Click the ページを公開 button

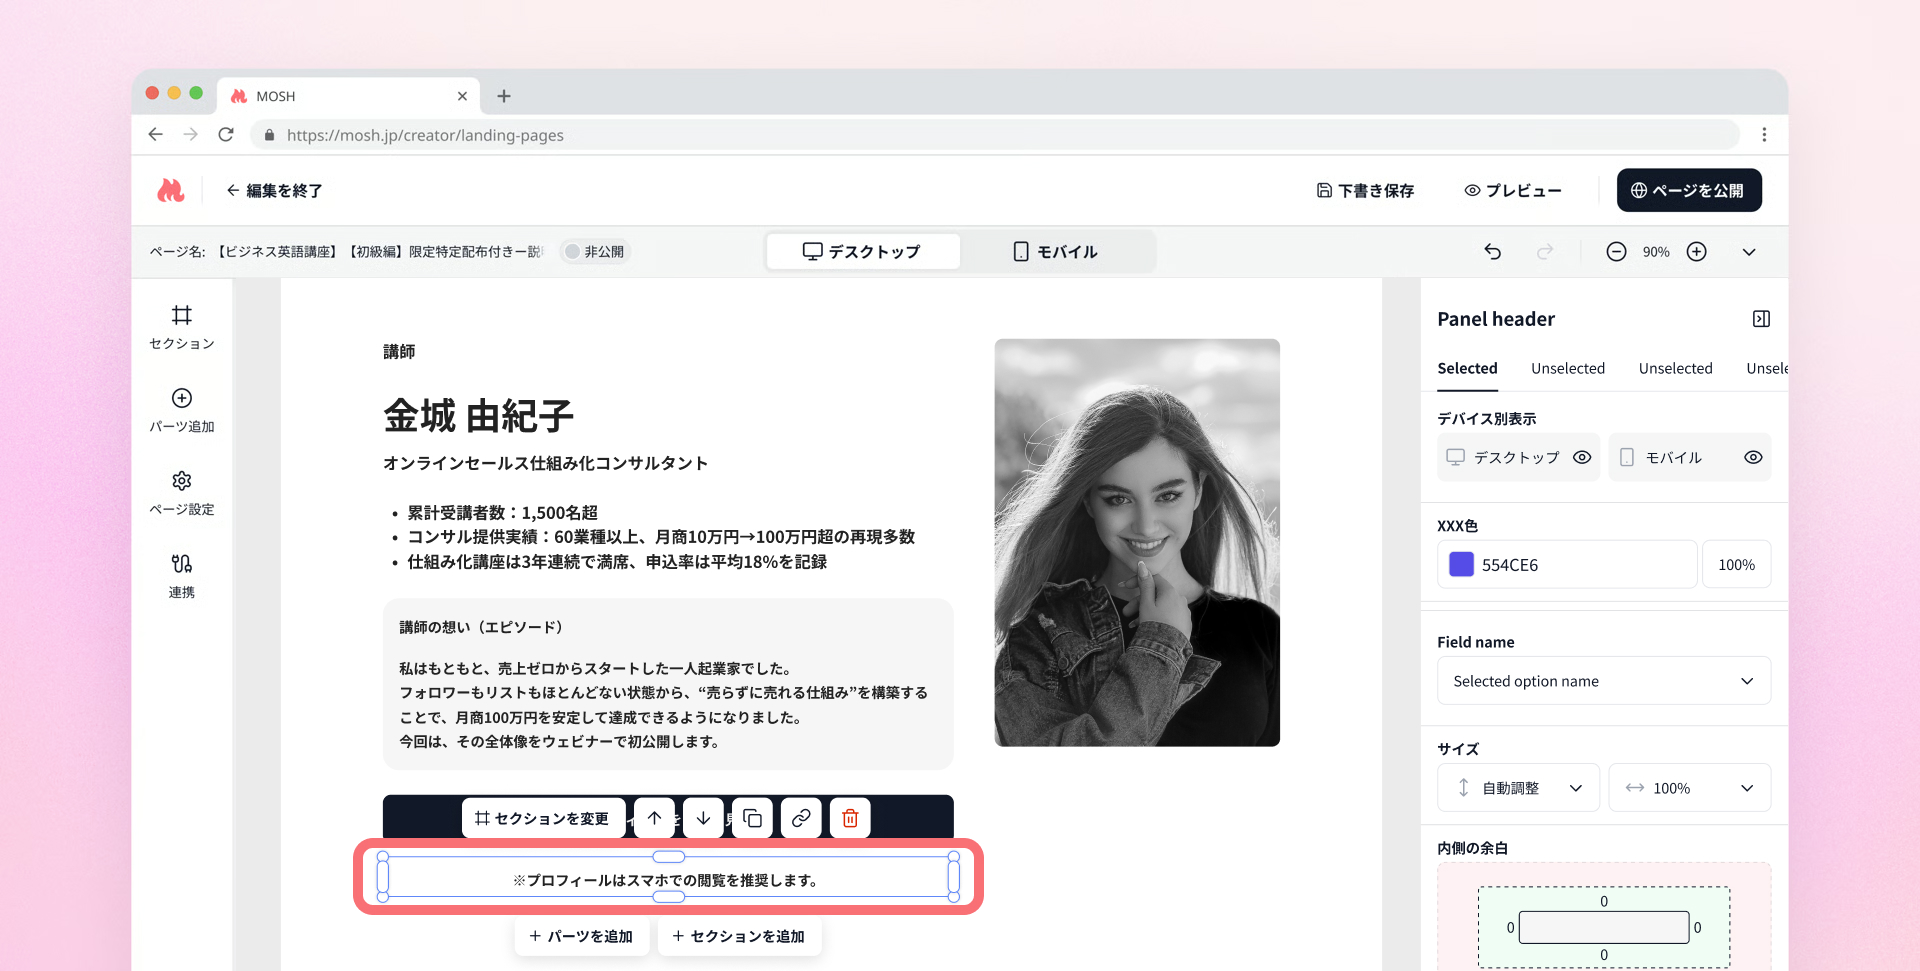(1688, 190)
